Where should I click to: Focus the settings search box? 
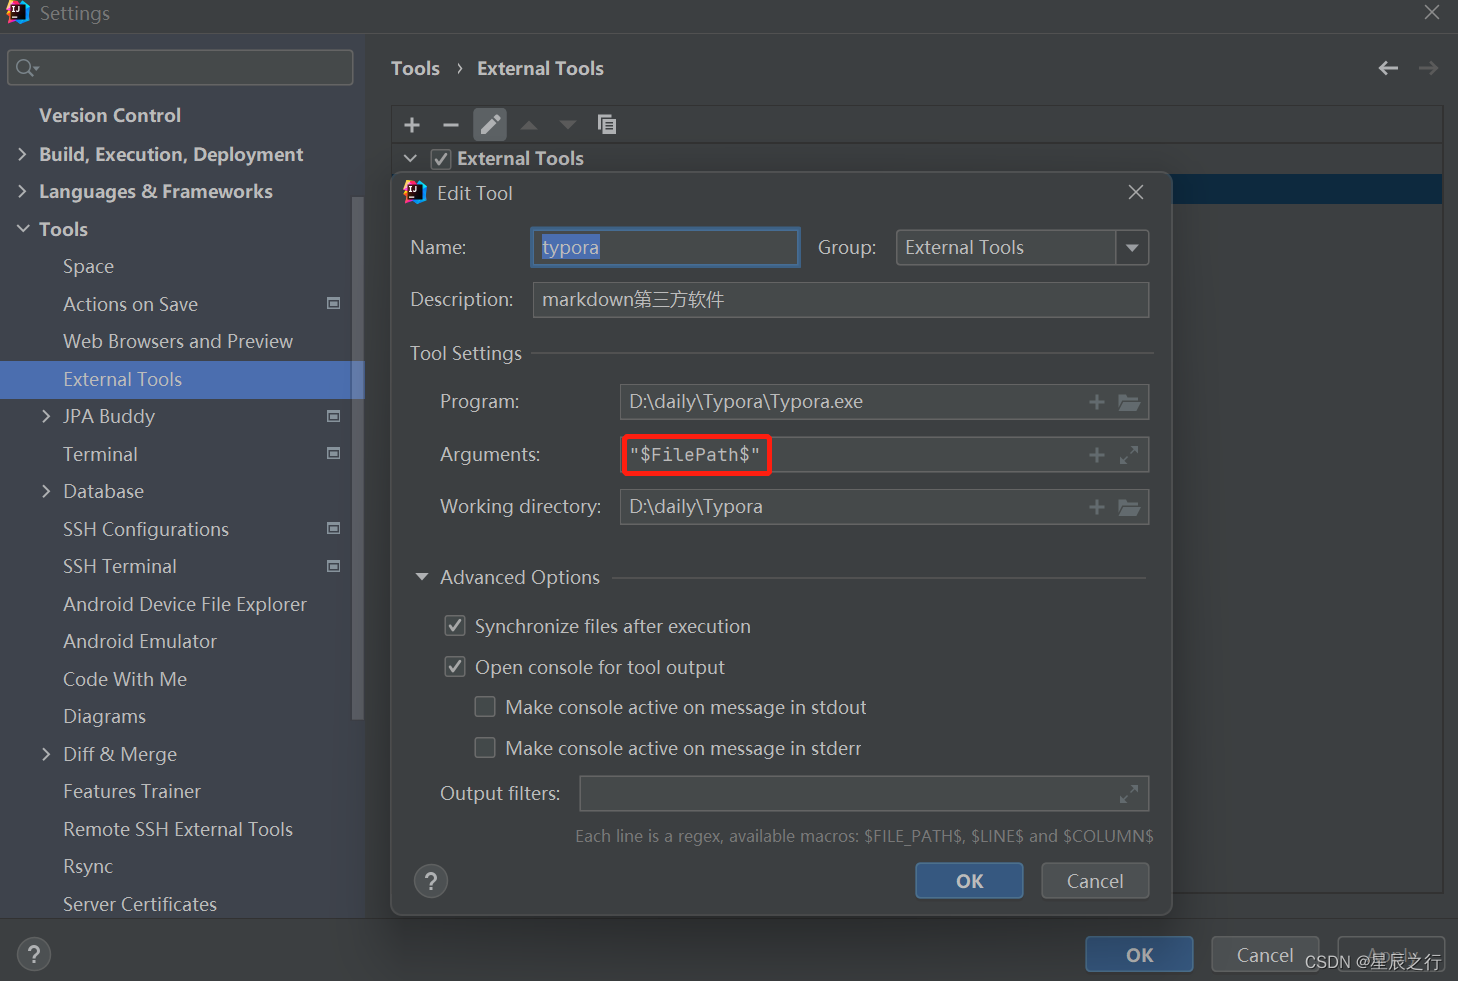180,68
